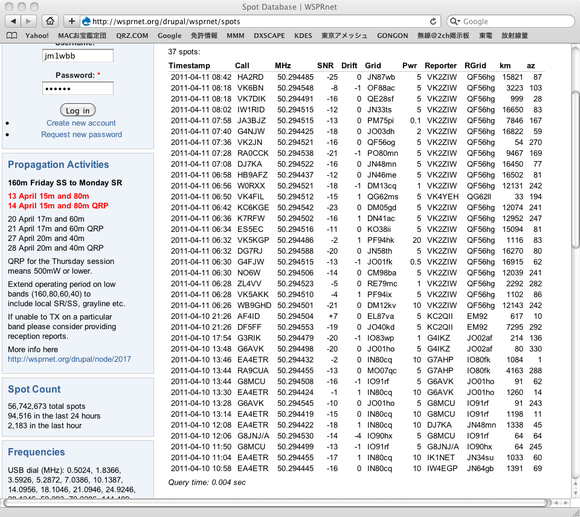This screenshot has width=580, height=517.
Task: Click the site favicon in the address bar
Action: tap(86, 21)
